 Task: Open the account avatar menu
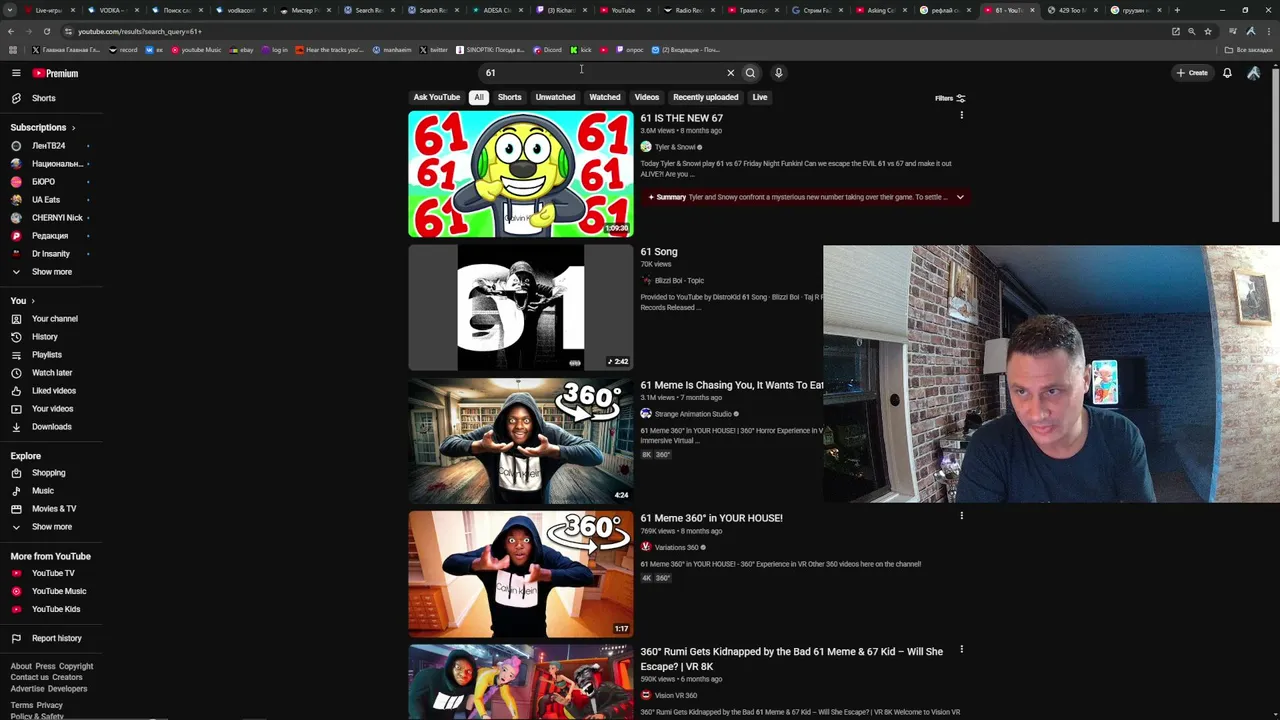pos(1253,73)
